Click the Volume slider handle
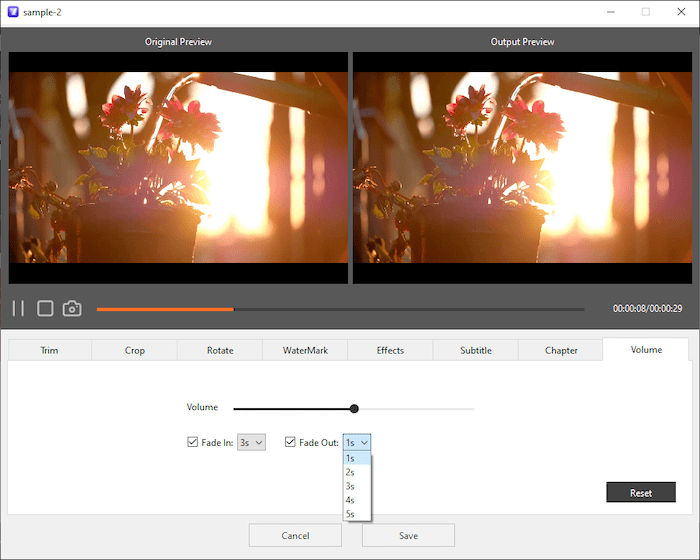This screenshot has width=700, height=560. click(354, 408)
